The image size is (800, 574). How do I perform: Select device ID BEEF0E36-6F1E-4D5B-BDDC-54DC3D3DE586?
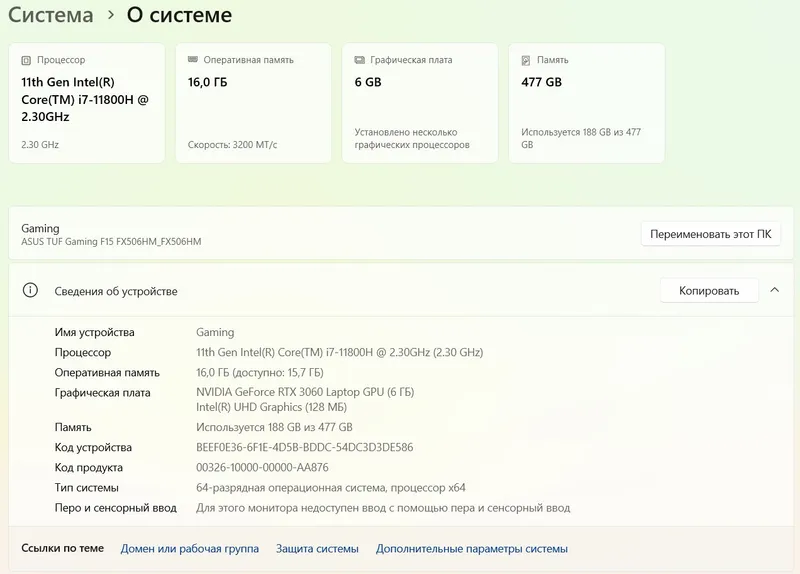point(305,447)
